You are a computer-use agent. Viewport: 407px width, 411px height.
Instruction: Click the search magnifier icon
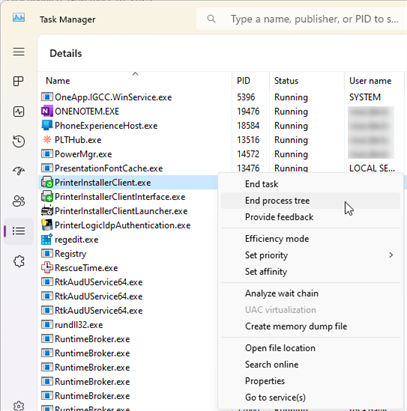(211, 19)
